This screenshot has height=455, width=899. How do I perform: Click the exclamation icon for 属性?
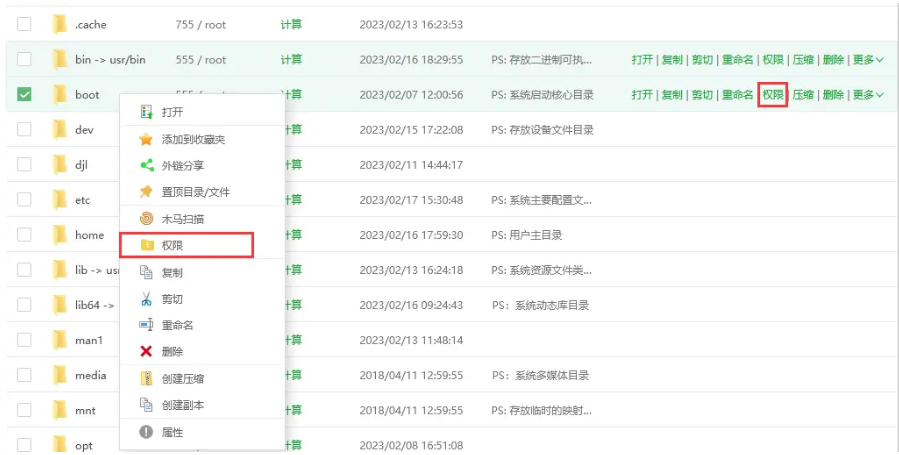tap(146, 432)
